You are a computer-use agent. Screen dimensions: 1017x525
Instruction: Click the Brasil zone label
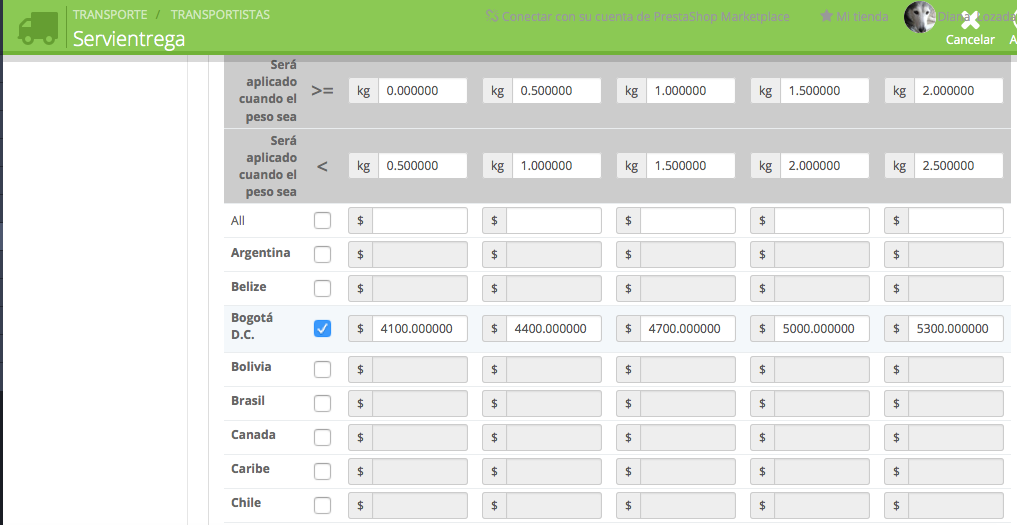[248, 400]
